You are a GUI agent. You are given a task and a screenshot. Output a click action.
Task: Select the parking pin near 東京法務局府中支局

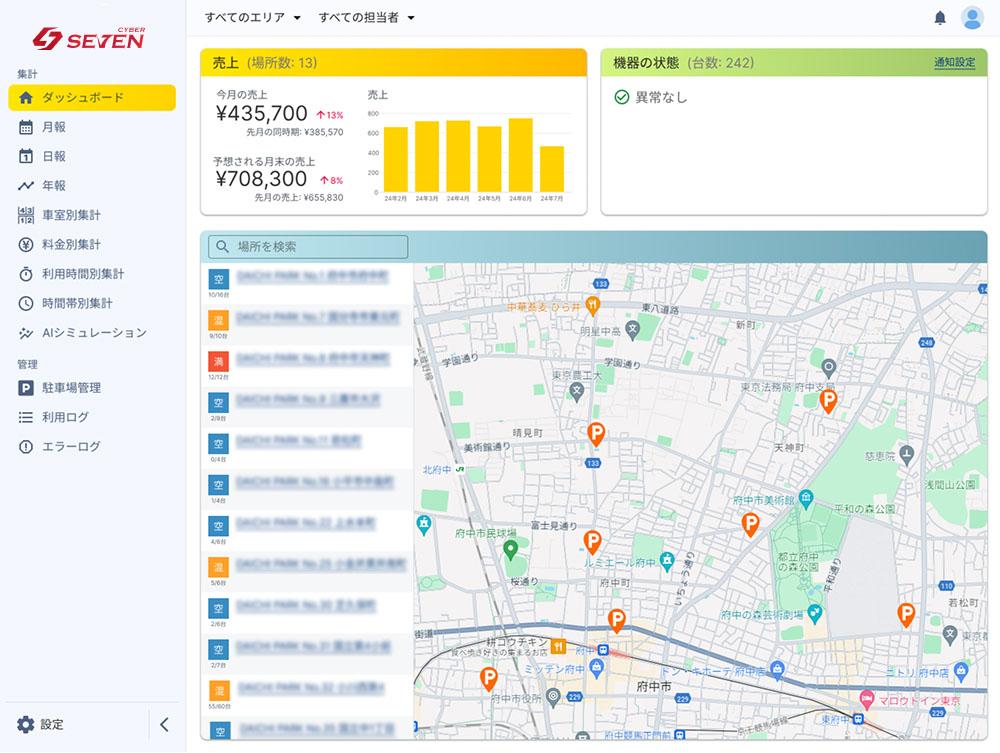click(x=828, y=400)
